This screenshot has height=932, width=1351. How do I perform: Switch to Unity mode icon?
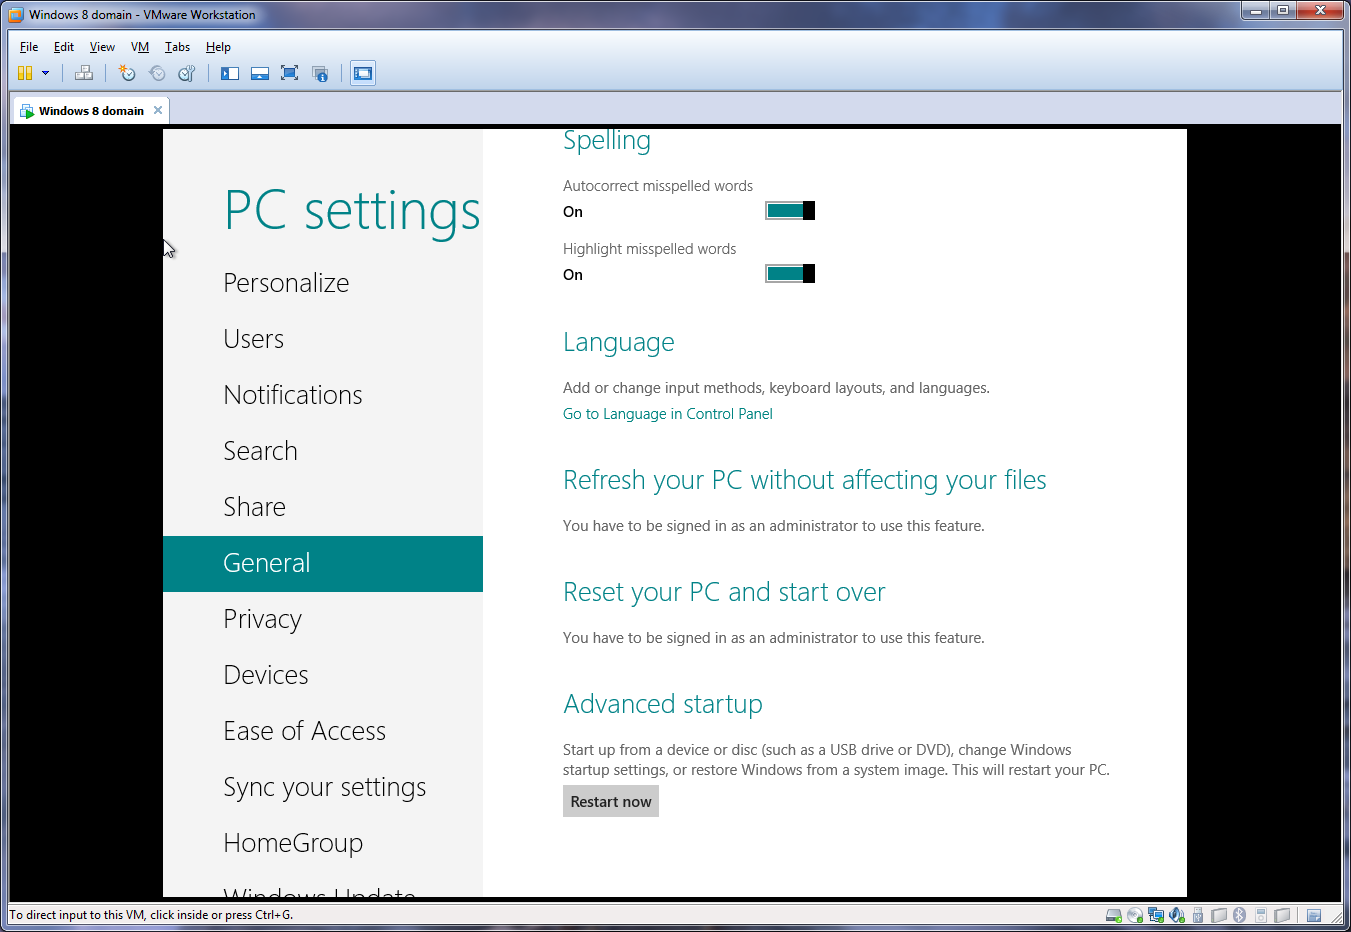(320, 73)
